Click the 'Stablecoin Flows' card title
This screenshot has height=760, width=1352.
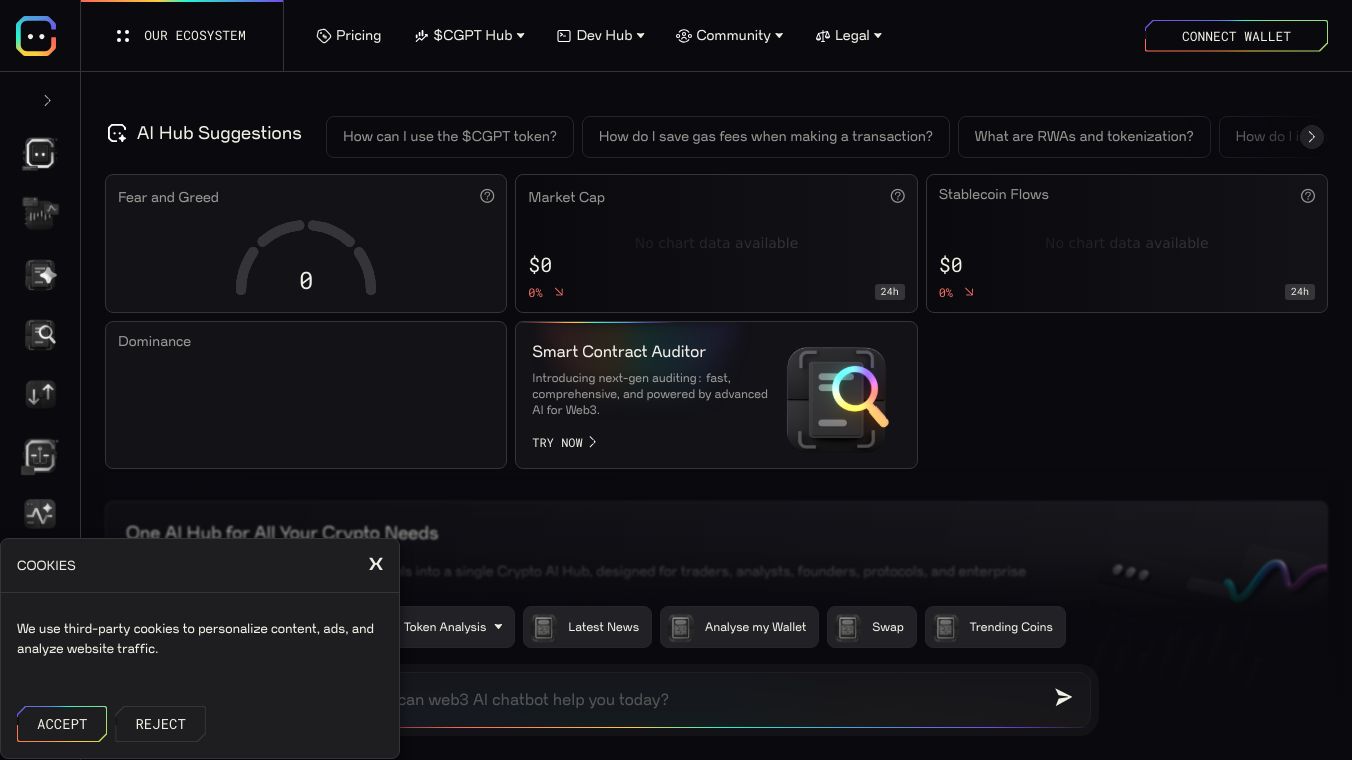(993, 194)
